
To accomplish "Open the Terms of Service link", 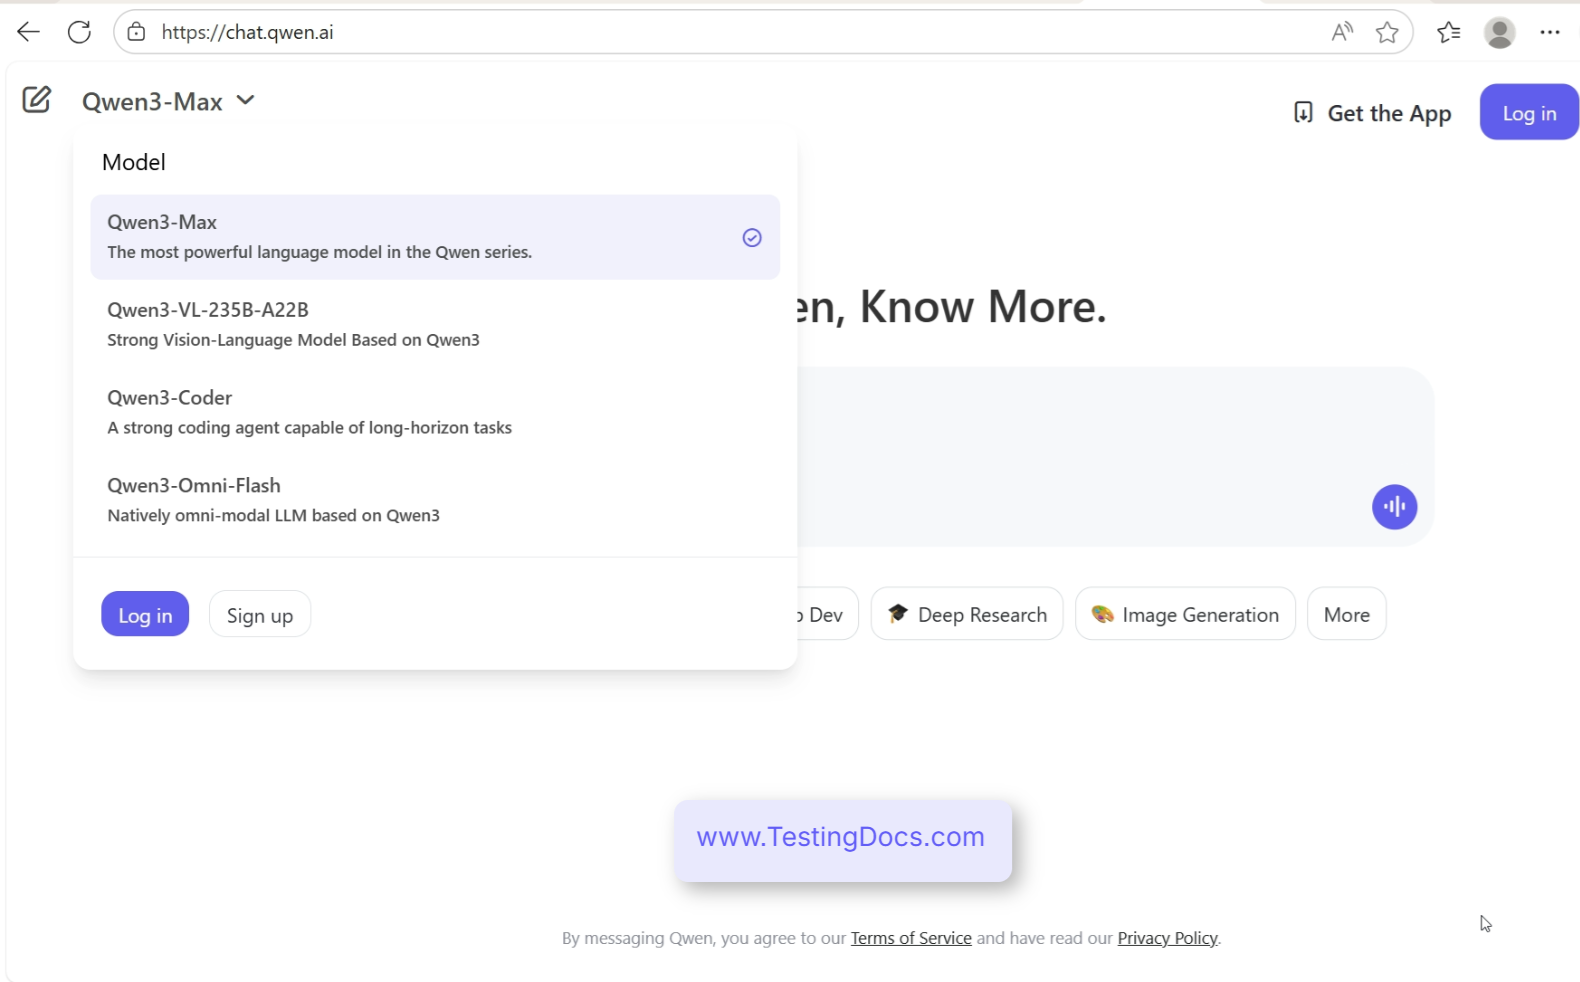I will 910,938.
